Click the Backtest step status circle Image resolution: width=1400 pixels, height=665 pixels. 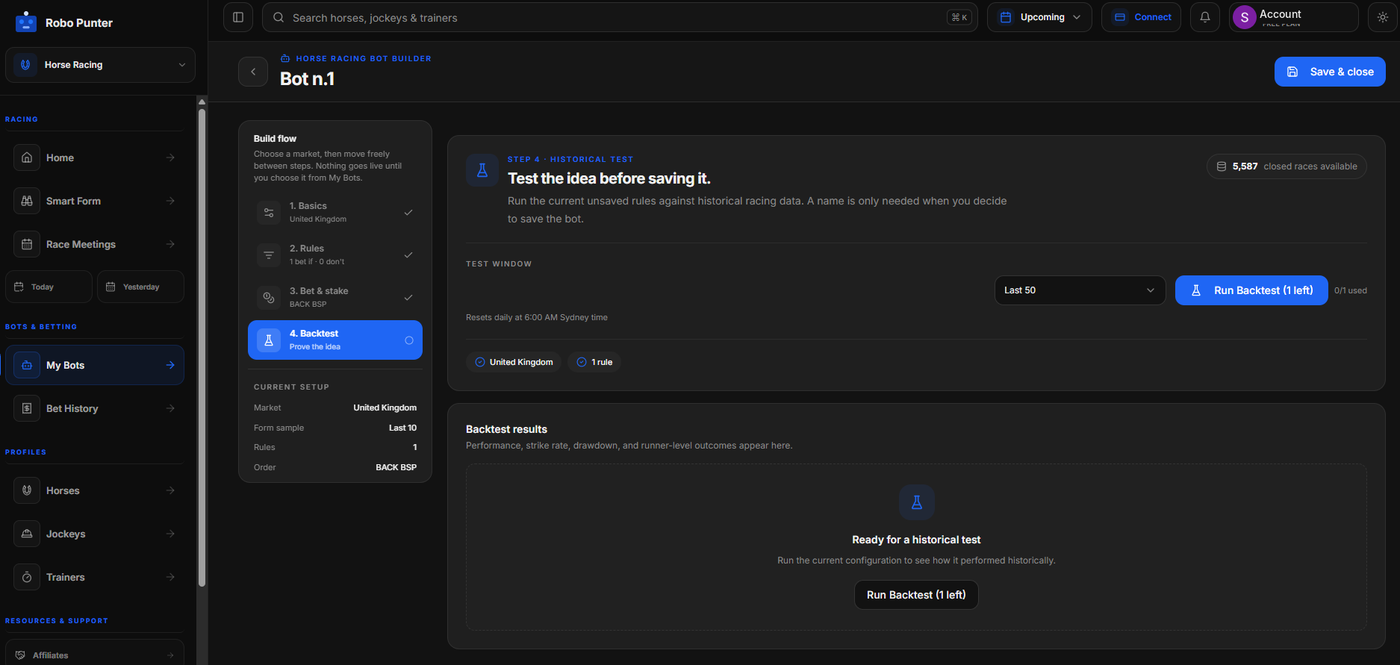(x=409, y=340)
